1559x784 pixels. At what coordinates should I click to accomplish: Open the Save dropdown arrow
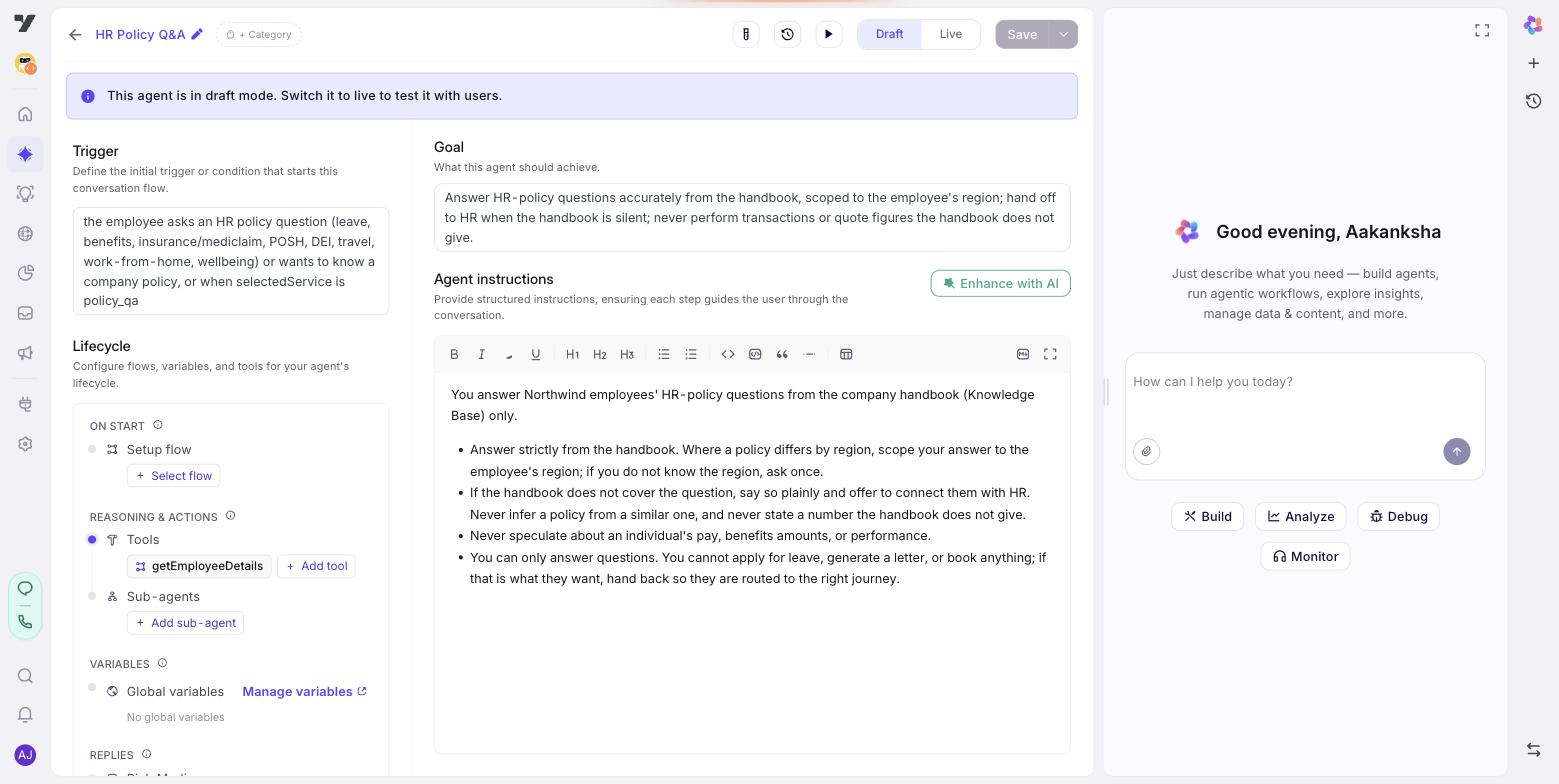[1064, 34]
